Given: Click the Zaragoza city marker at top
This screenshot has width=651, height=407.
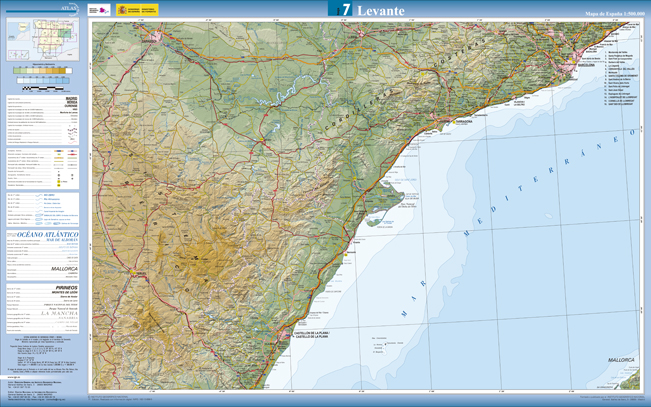Looking at the screenshot, I should [150, 41].
